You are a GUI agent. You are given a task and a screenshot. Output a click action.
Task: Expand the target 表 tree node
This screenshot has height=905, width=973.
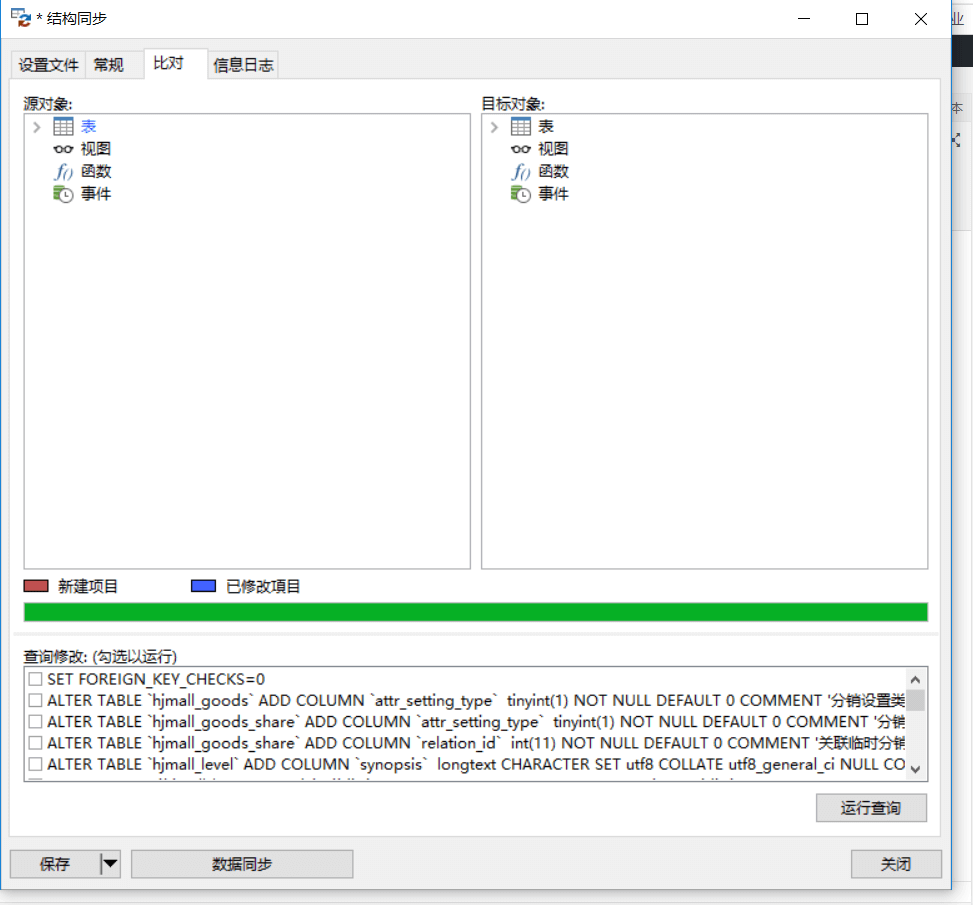494,127
